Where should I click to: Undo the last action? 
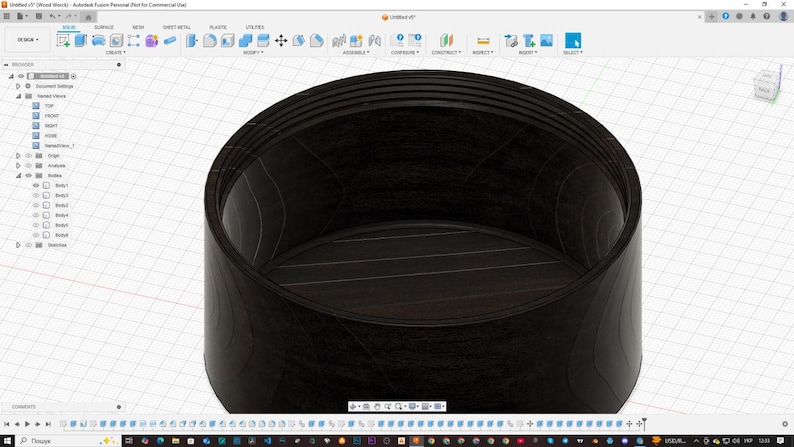coord(52,16)
